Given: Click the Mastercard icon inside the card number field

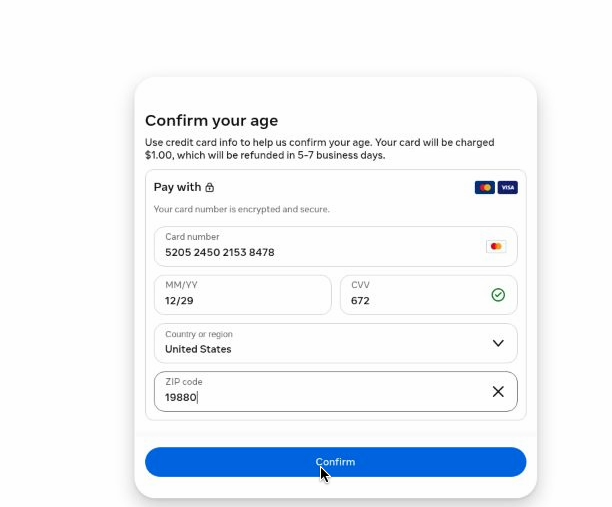Looking at the screenshot, I should [496, 246].
